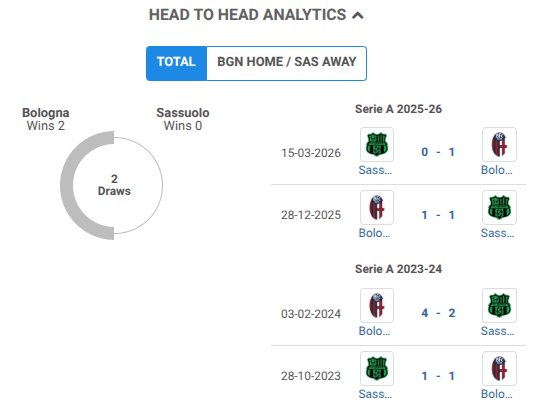Click Bologna crest in 28-10-2023 match
Viewport: 542px width, 416px height.
click(x=499, y=368)
